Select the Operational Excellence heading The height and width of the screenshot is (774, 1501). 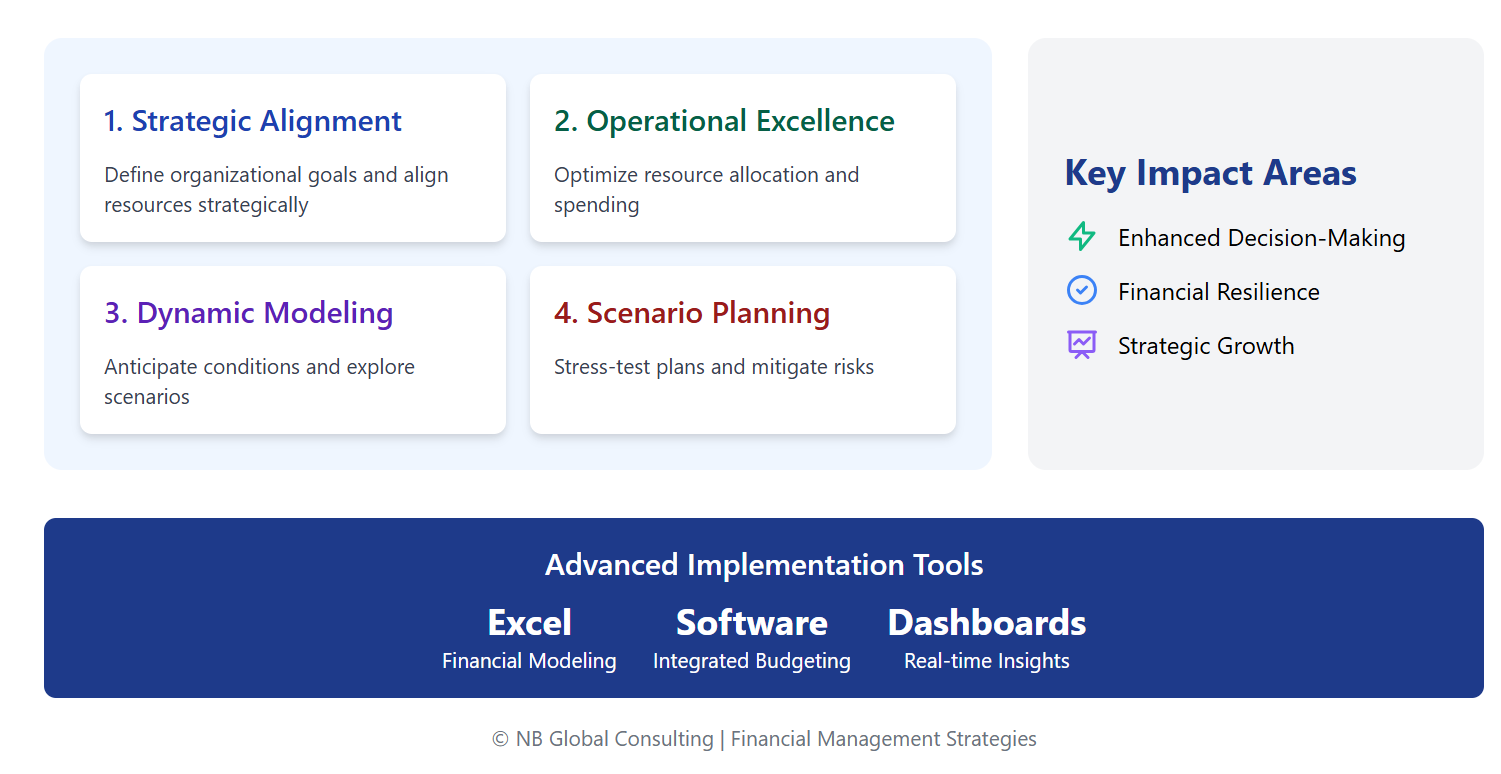[x=724, y=121]
